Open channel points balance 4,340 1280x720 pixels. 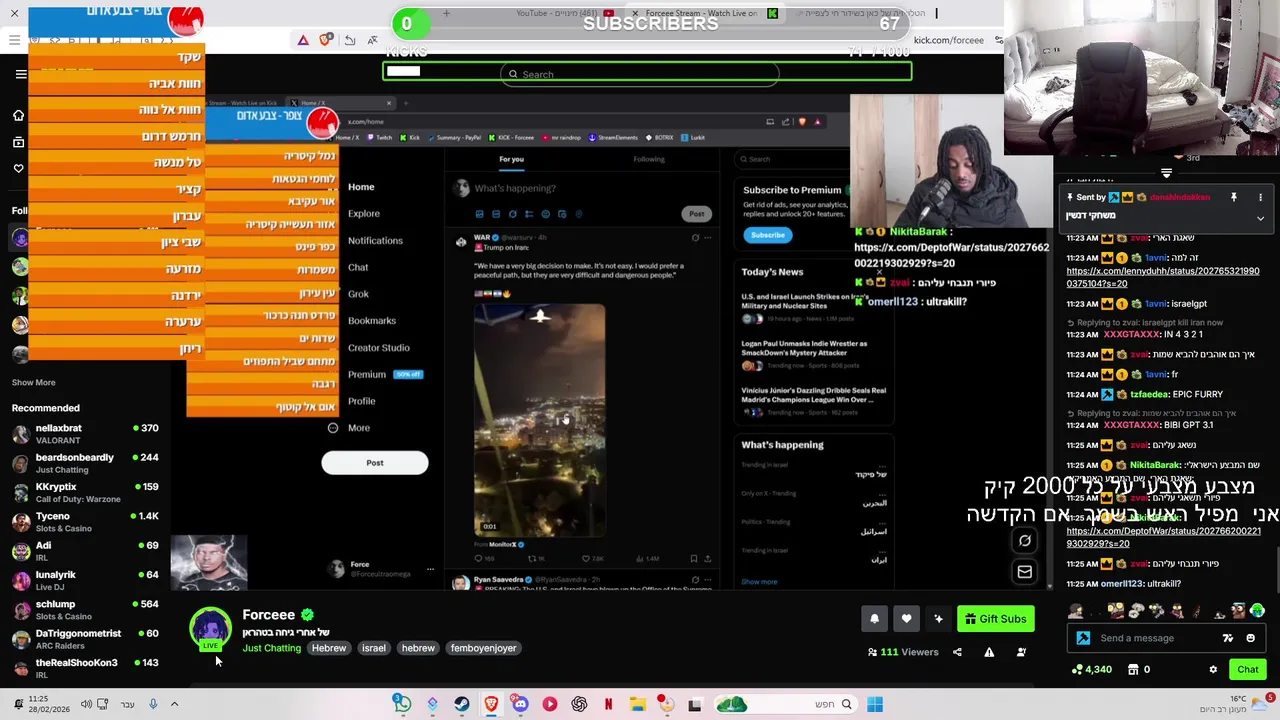coord(1091,670)
